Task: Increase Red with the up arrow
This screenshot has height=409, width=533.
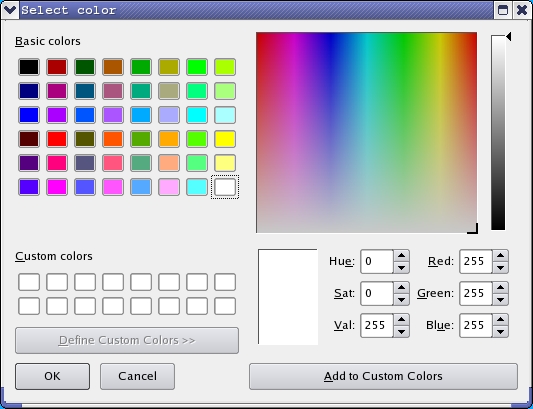Action: (x=500, y=256)
